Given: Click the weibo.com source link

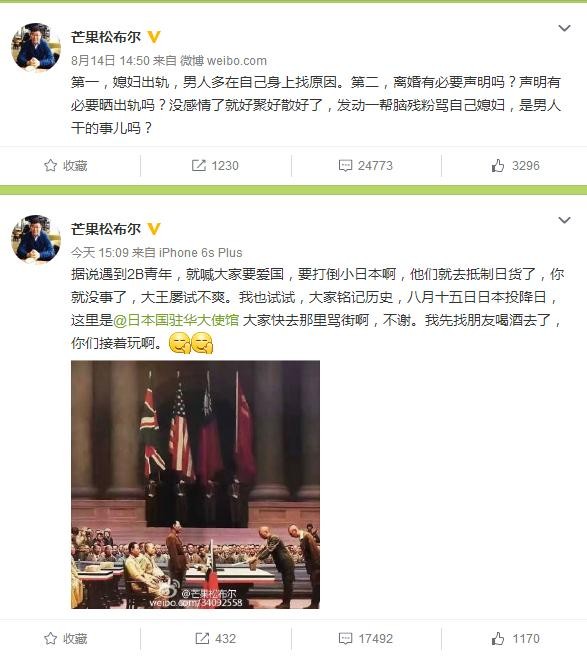Looking at the screenshot, I should click(x=237, y=61).
